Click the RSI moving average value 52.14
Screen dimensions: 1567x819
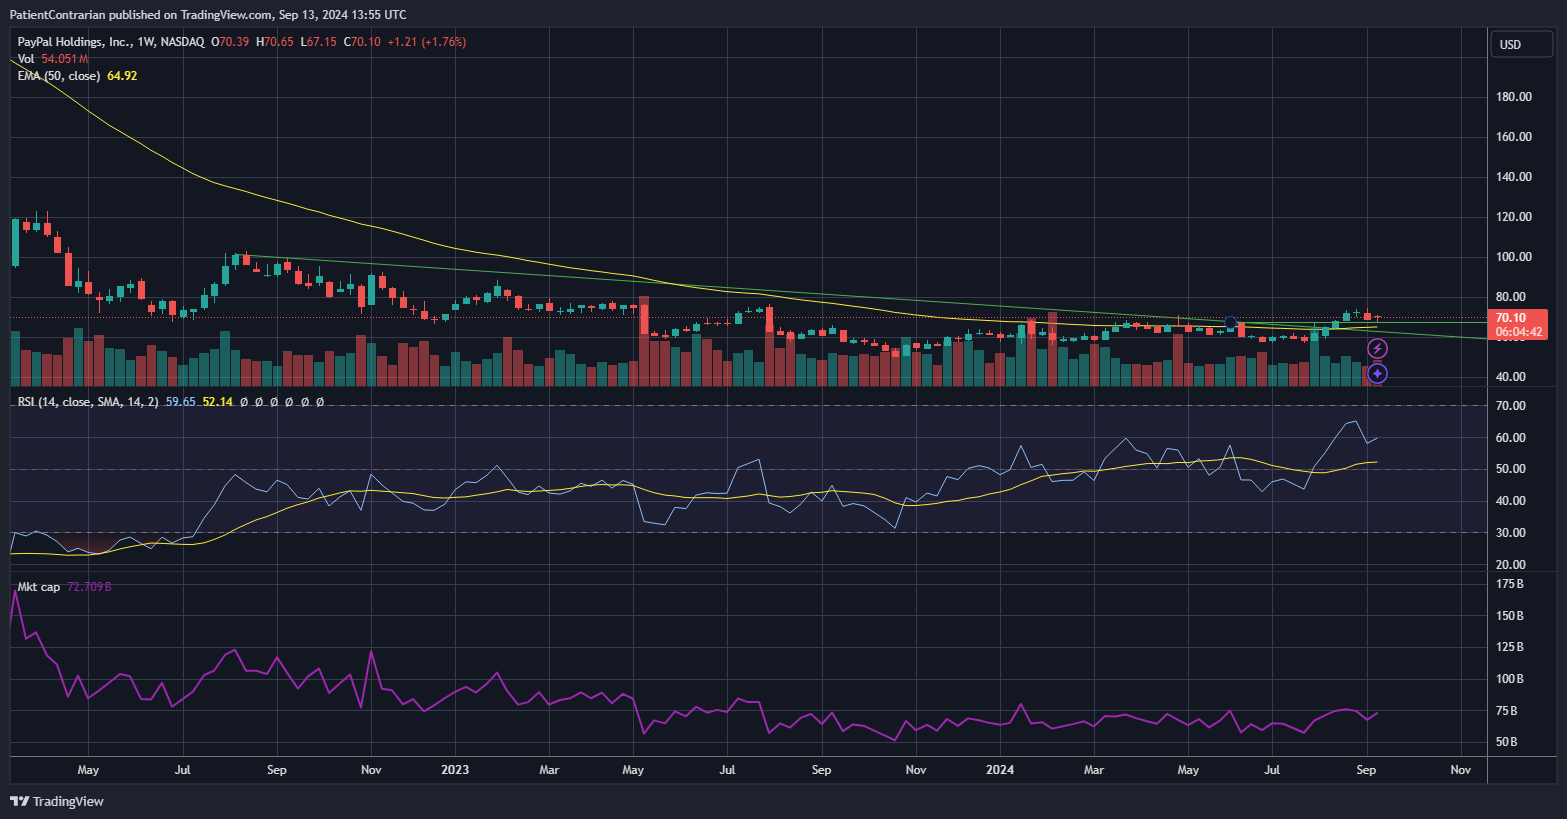(x=217, y=402)
